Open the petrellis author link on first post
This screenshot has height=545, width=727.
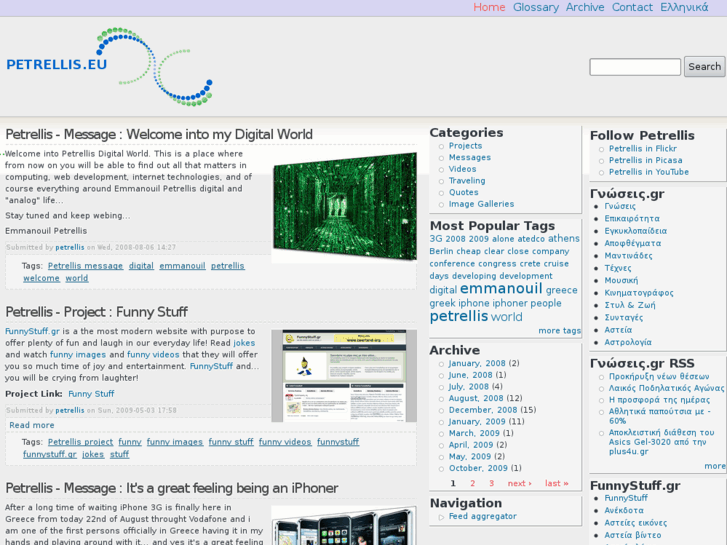(70, 247)
